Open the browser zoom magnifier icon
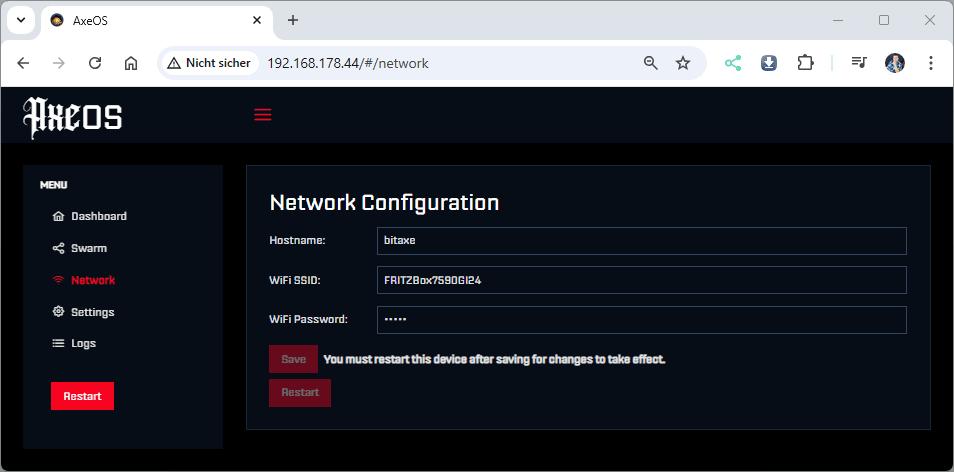Viewport: 954px width, 472px height. coord(651,63)
